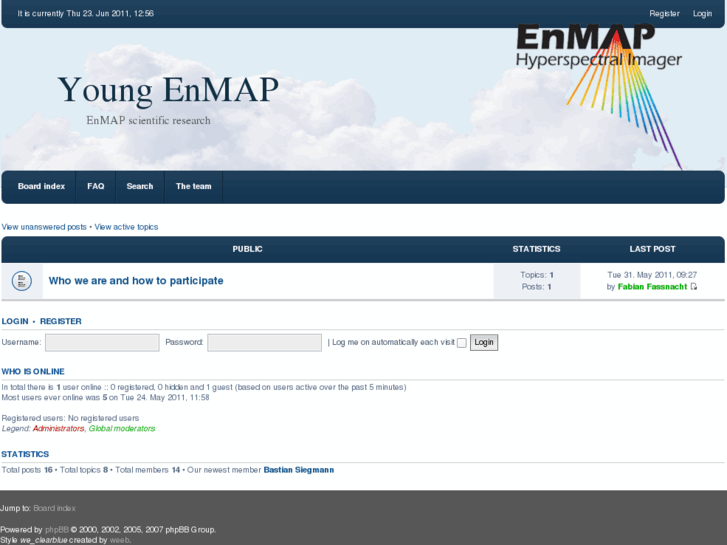The height and width of the screenshot is (545, 727).
Task: Open The team menu item
Action: click(193, 186)
